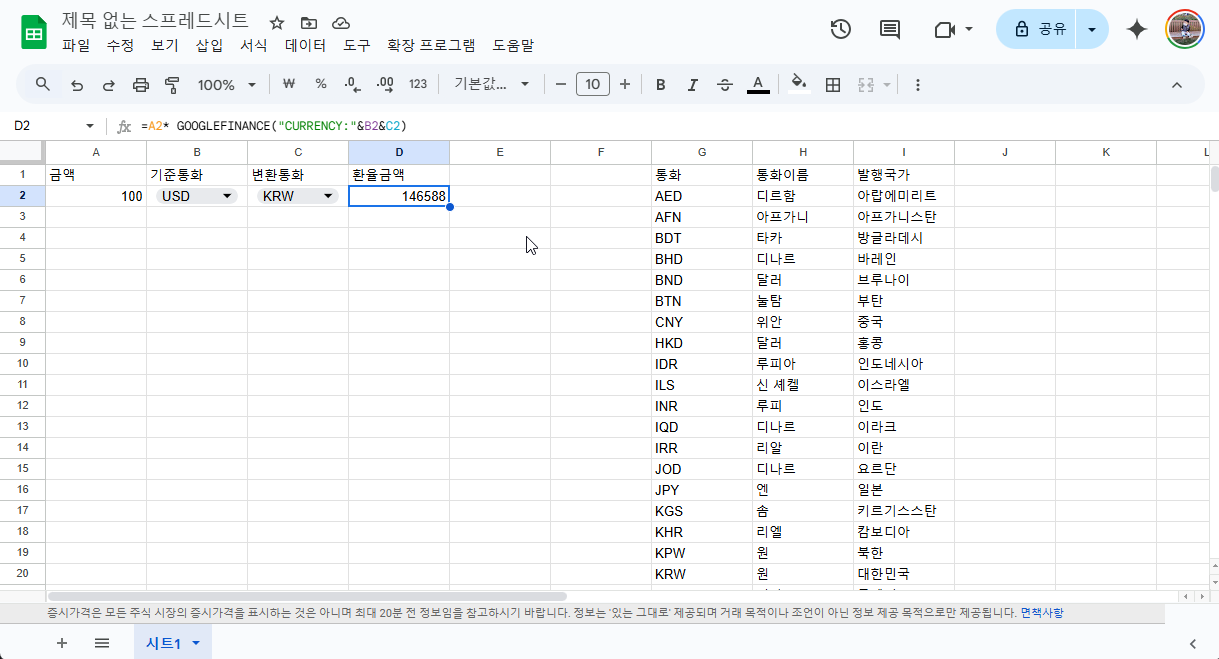Open the borders menu icon

[832, 84]
